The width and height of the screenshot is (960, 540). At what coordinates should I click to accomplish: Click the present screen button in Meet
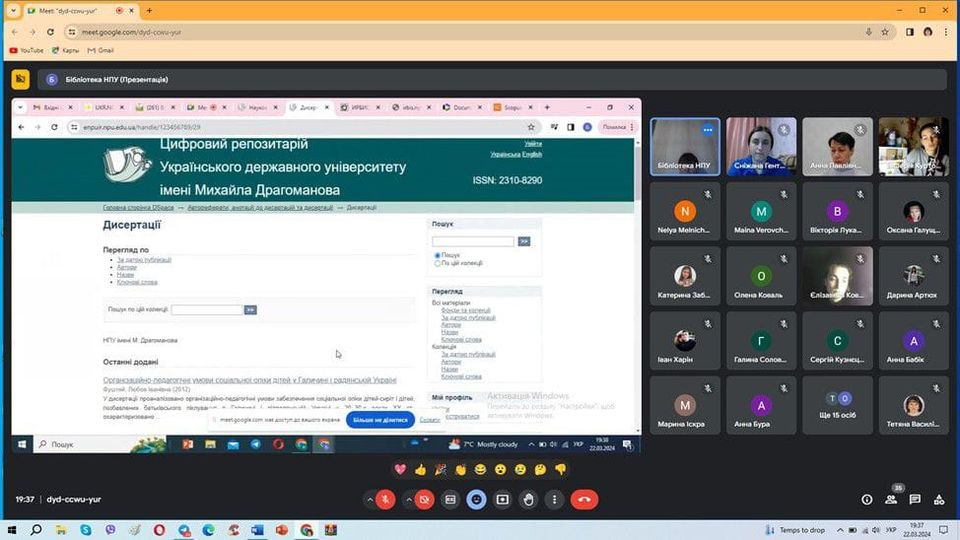[502, 500]
